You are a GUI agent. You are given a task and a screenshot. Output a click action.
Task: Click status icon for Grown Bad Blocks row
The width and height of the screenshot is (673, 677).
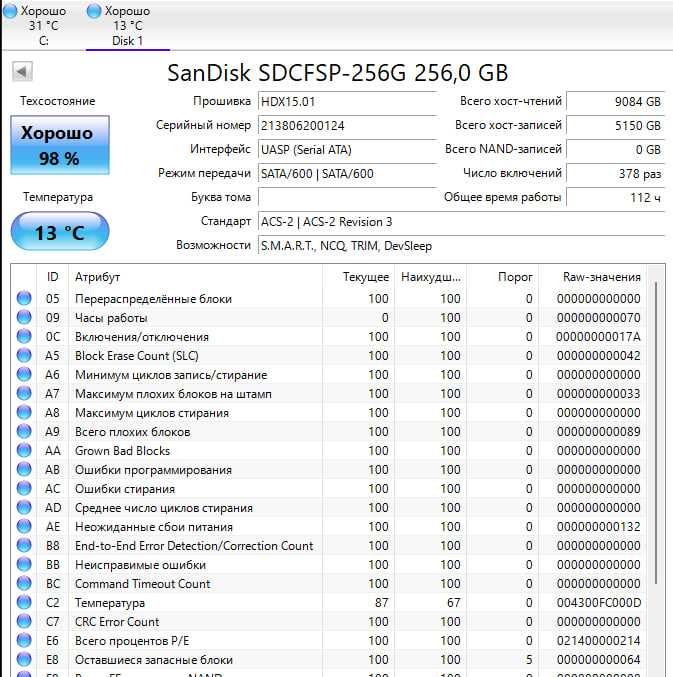click(24, 450)
